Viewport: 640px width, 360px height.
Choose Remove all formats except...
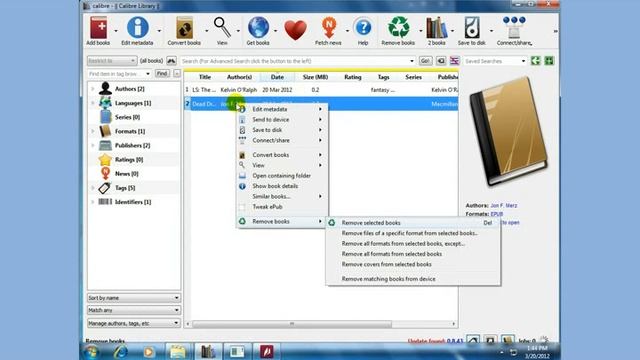tap(413, 244)
